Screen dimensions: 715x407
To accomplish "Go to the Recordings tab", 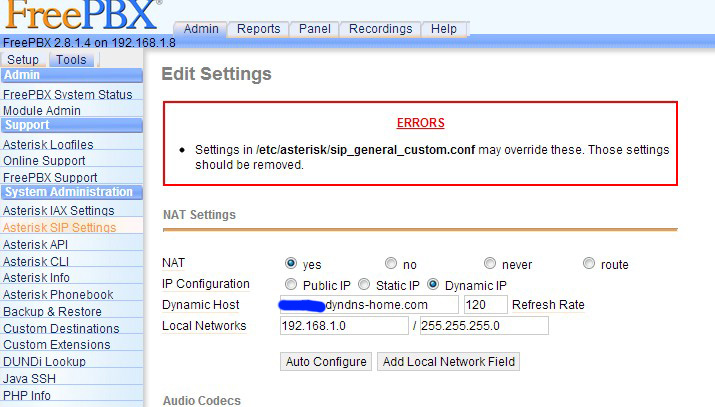I will click(380, 29).
